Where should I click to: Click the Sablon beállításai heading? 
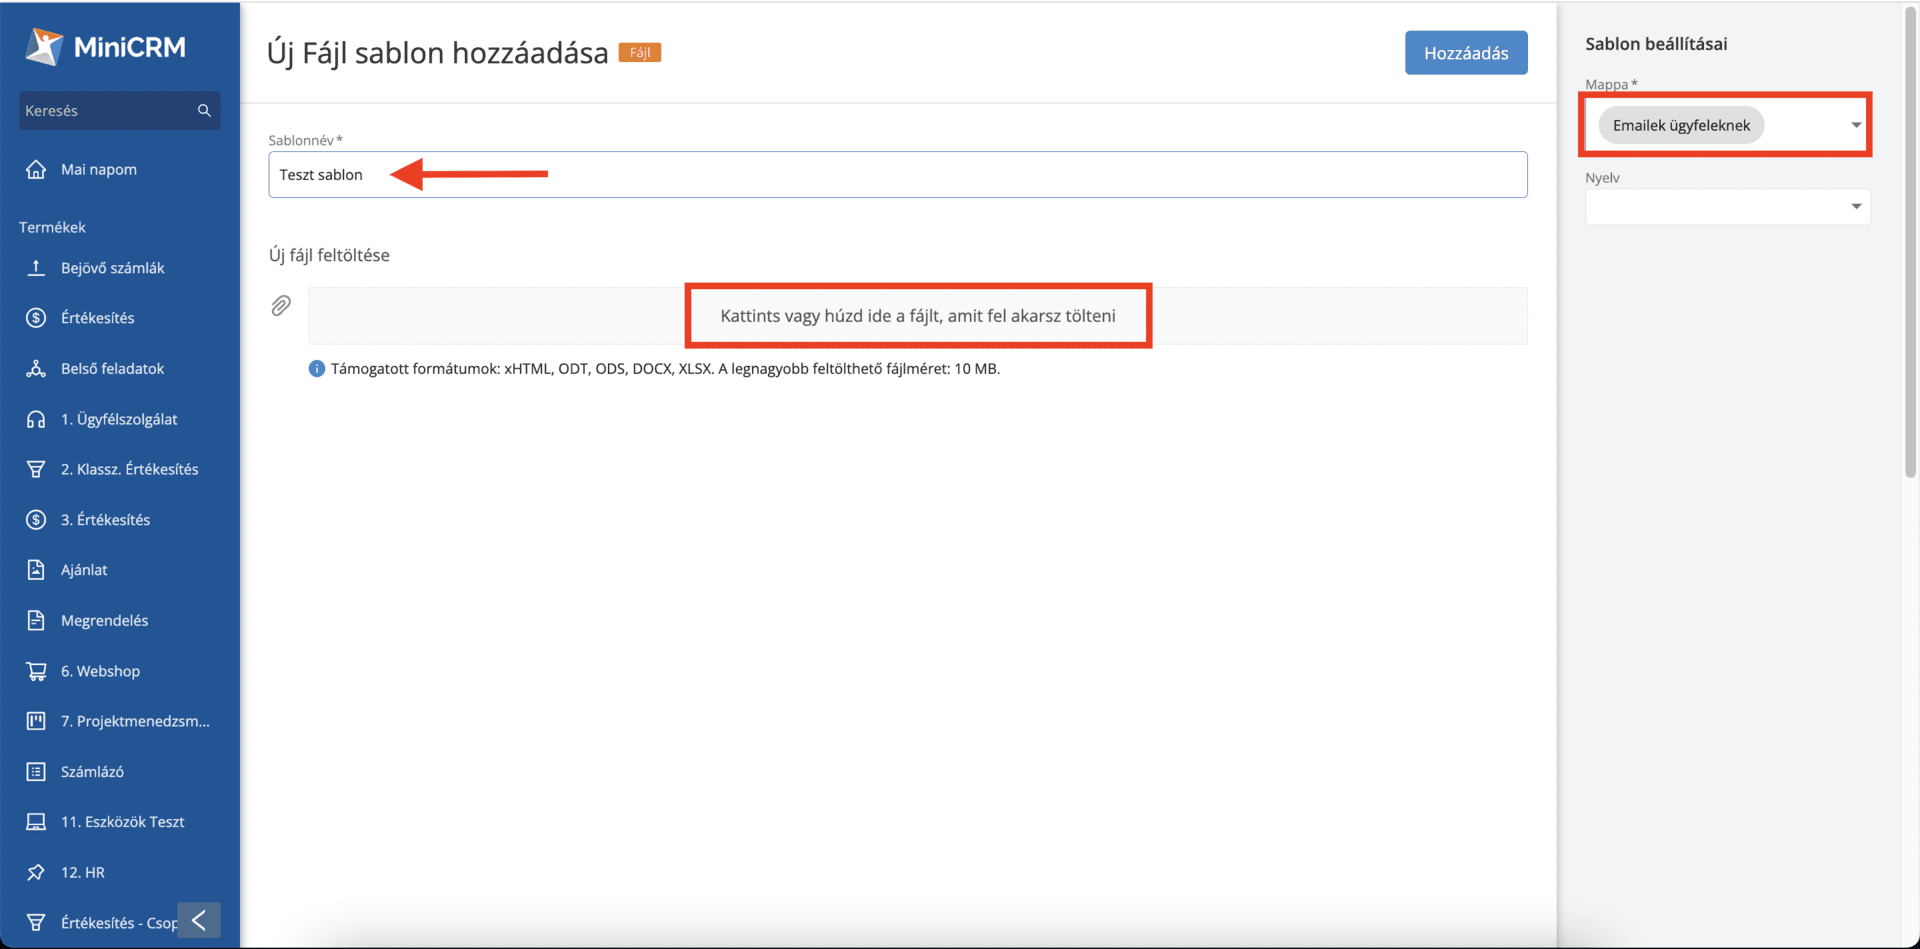pos(1656,44)
